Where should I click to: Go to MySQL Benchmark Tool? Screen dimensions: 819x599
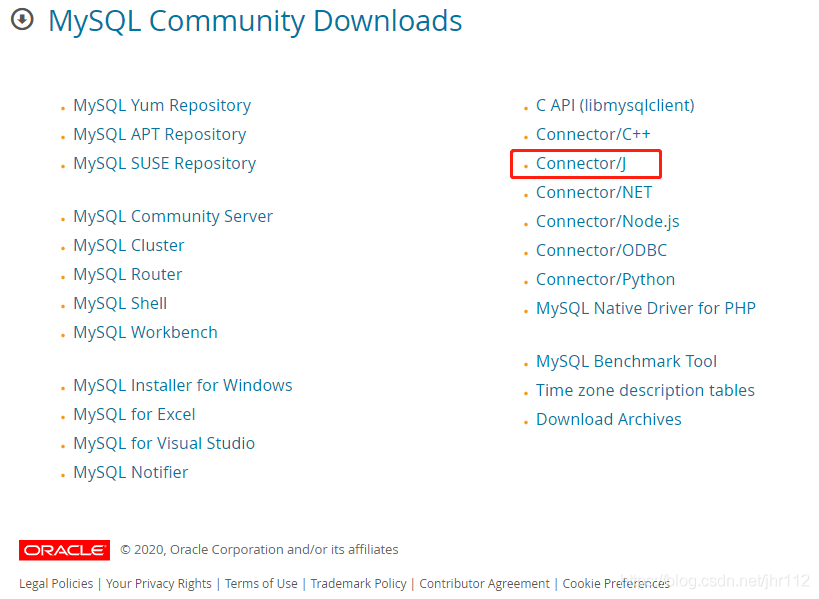[626, 361]
